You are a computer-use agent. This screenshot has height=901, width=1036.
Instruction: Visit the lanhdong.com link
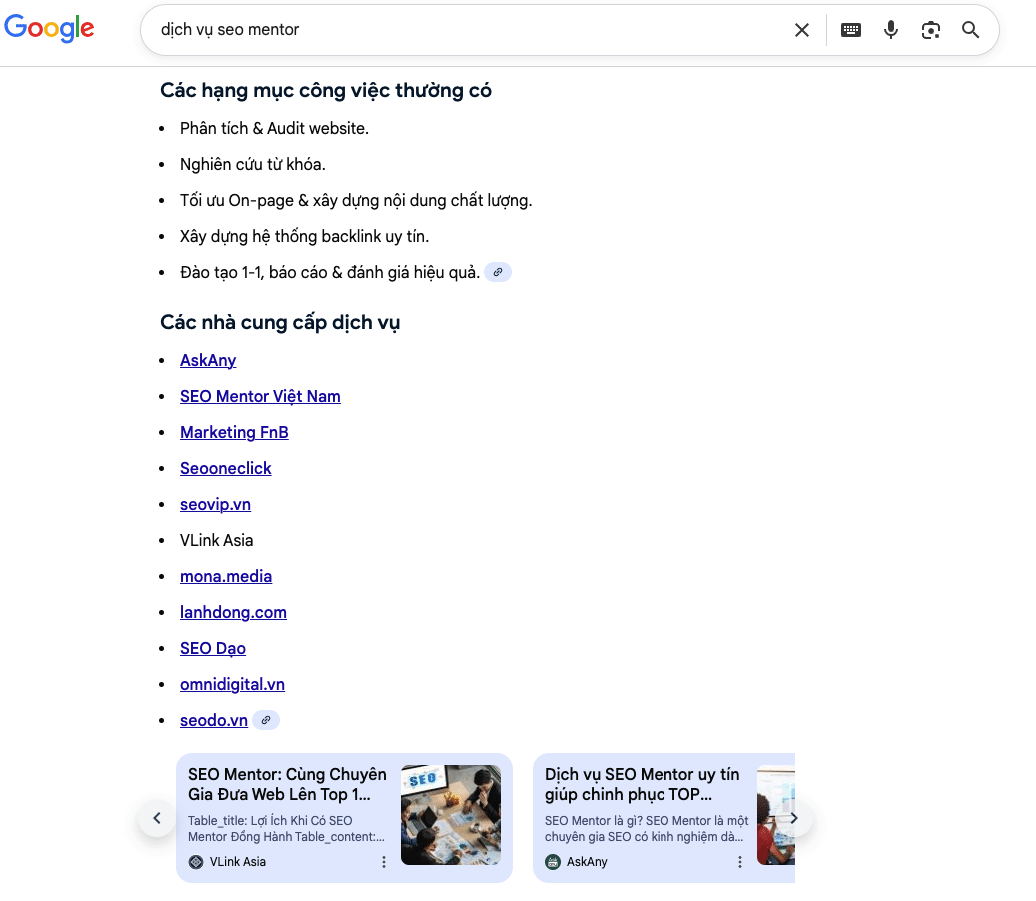233,612
